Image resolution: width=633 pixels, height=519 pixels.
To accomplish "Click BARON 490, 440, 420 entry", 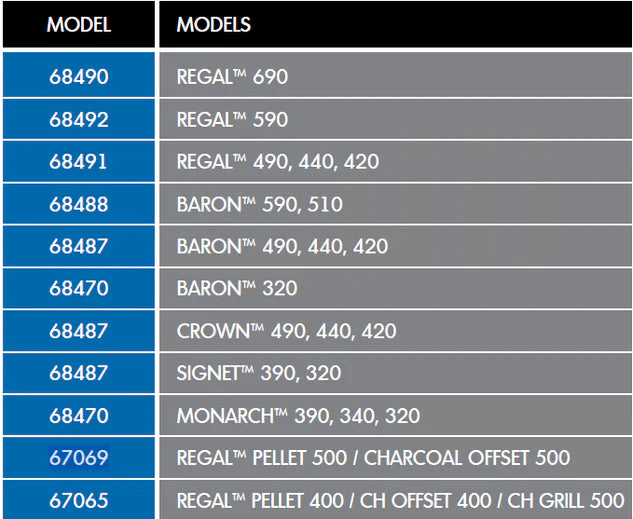I will pyautogui.click(x=282, y=246).
